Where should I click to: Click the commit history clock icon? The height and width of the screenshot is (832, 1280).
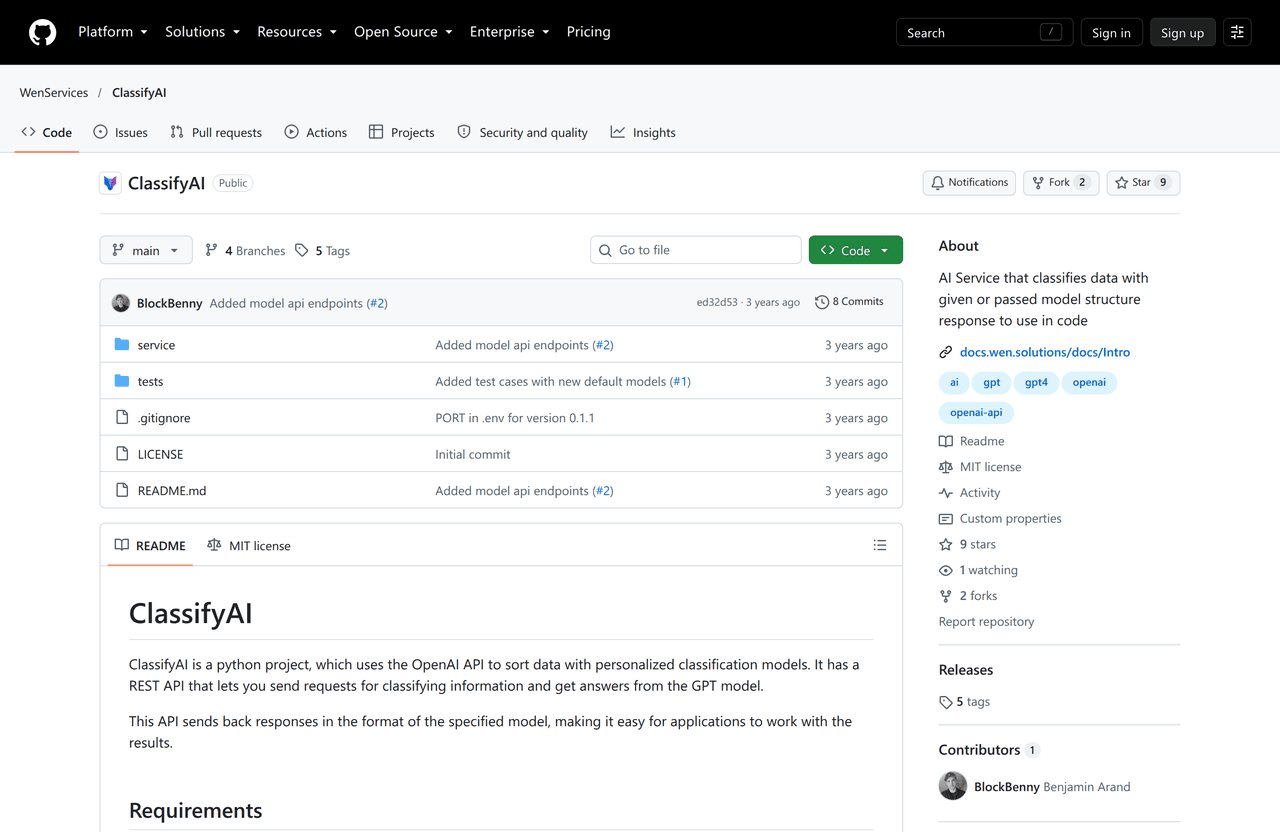[x=822, y=301]
